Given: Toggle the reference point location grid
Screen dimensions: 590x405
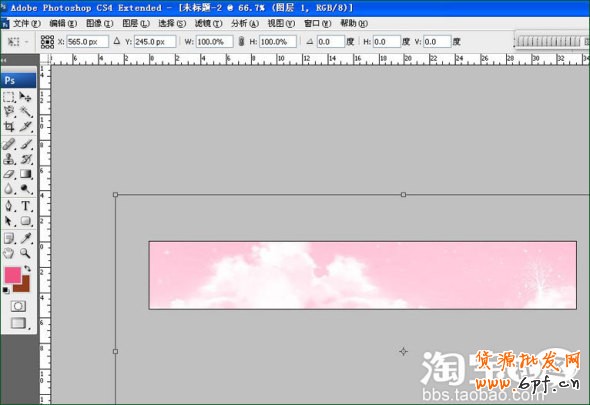Looking at the screenshot, I should tap(47, 42).
